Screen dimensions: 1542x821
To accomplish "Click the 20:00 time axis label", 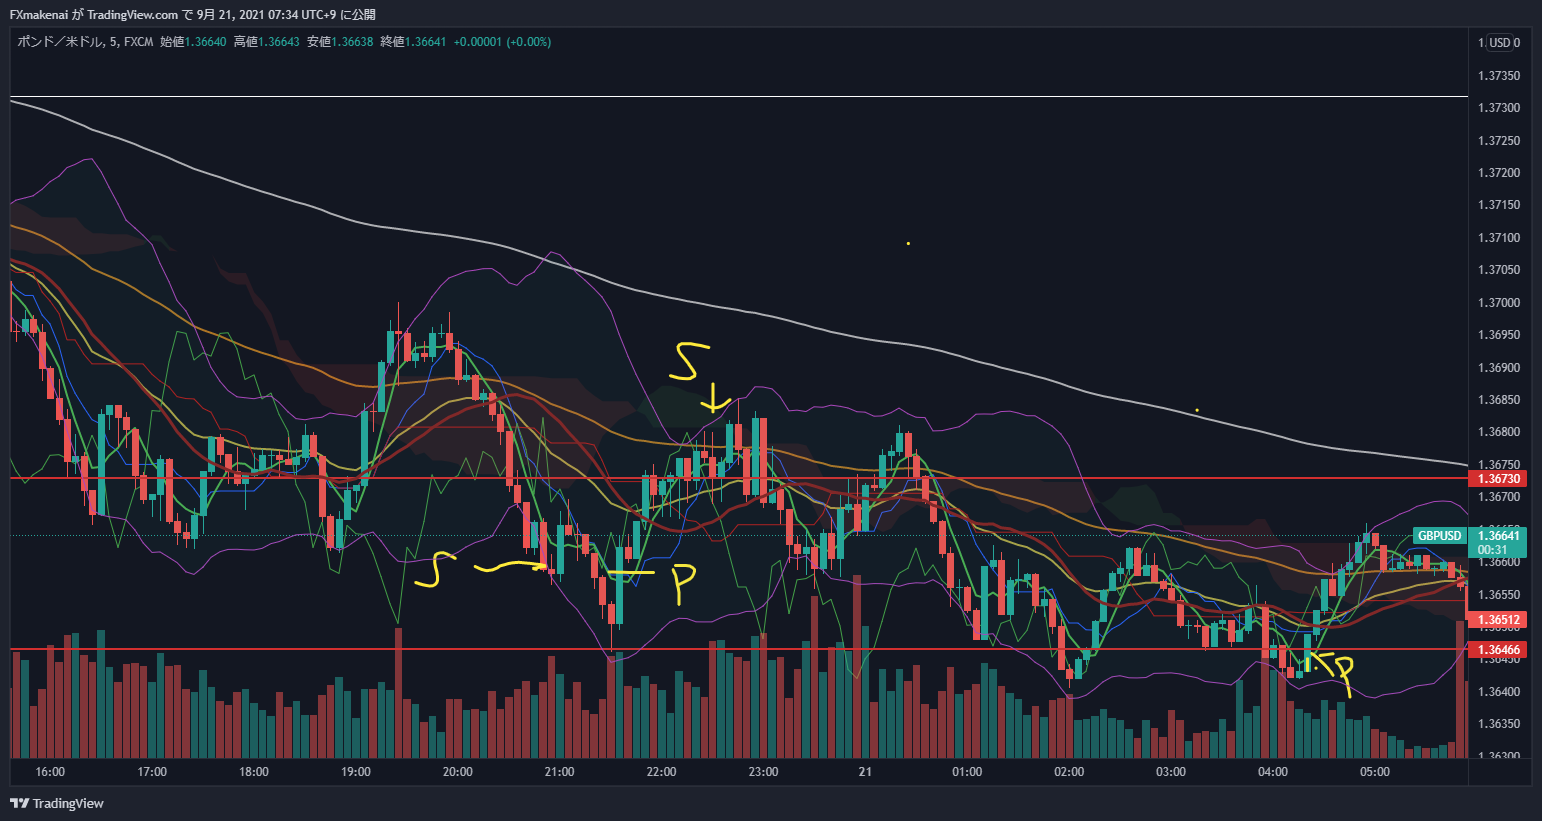I will point(458,772).
